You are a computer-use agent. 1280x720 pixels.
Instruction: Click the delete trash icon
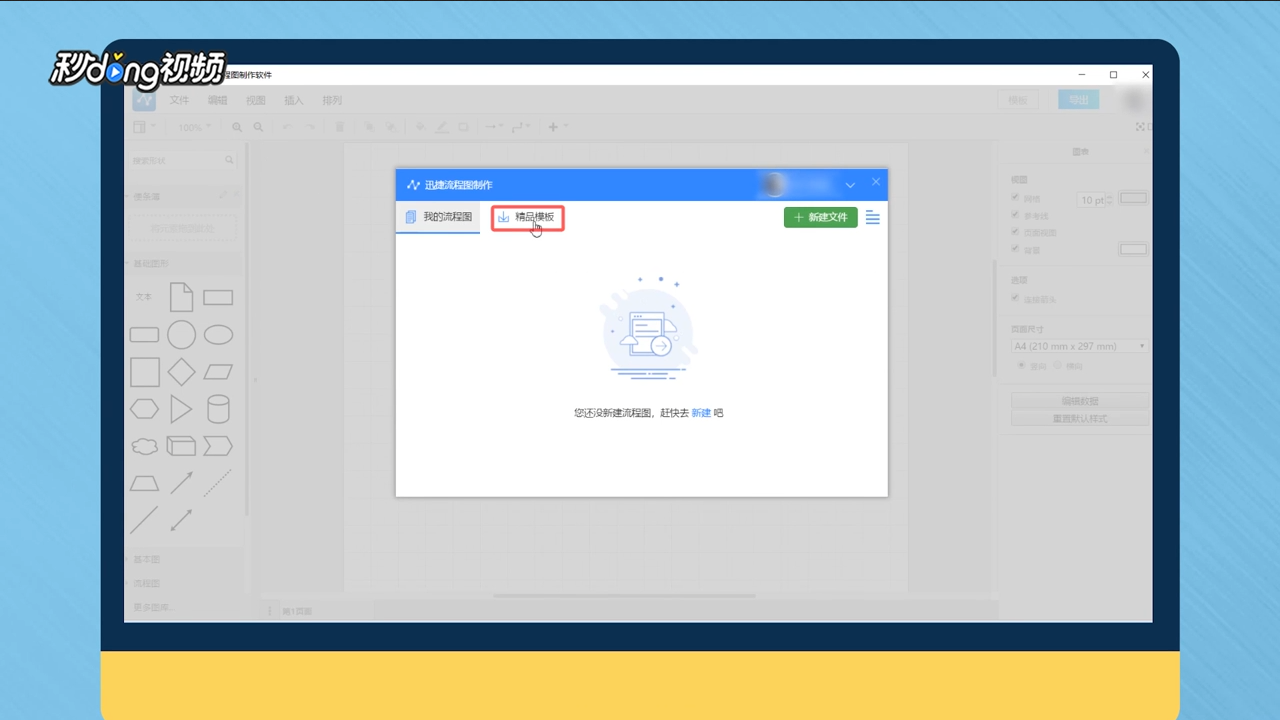tap(340, 127)
